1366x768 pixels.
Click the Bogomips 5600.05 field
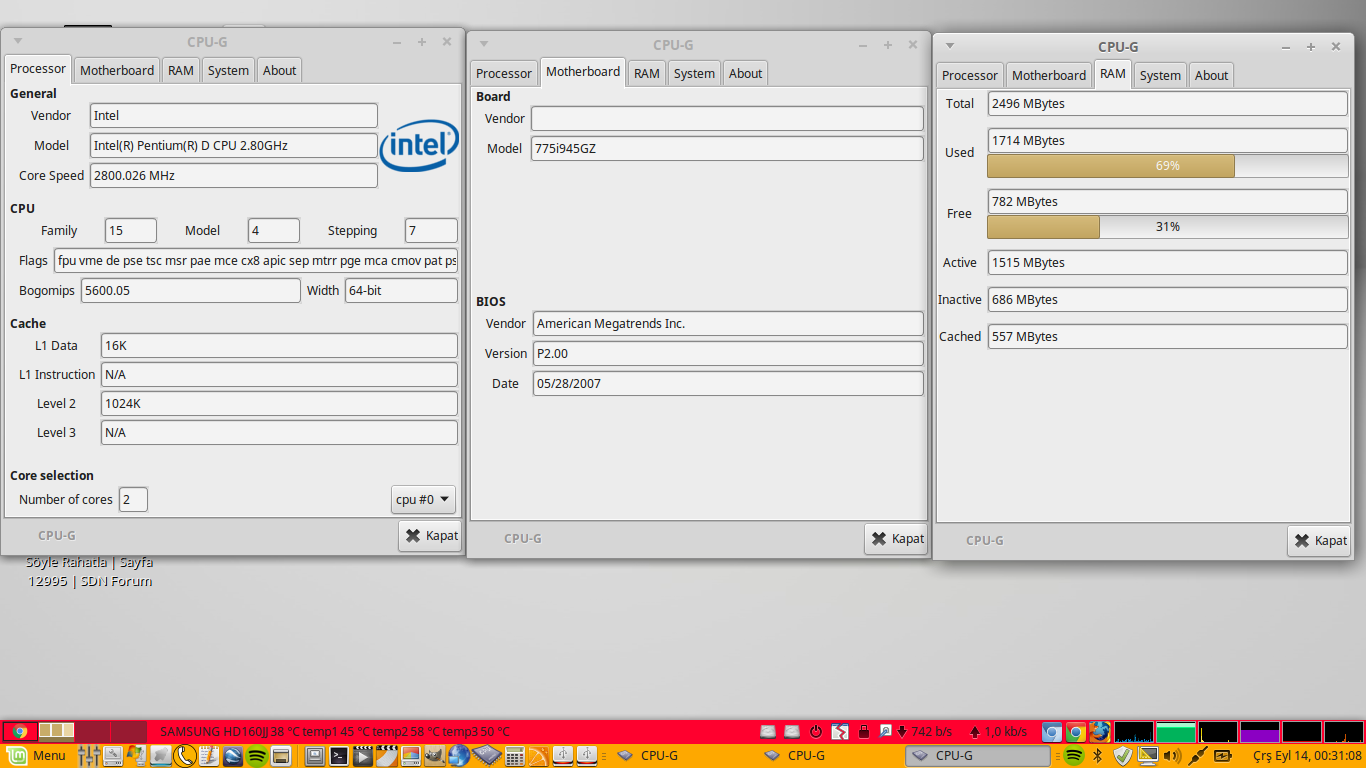tap(191, 290)
